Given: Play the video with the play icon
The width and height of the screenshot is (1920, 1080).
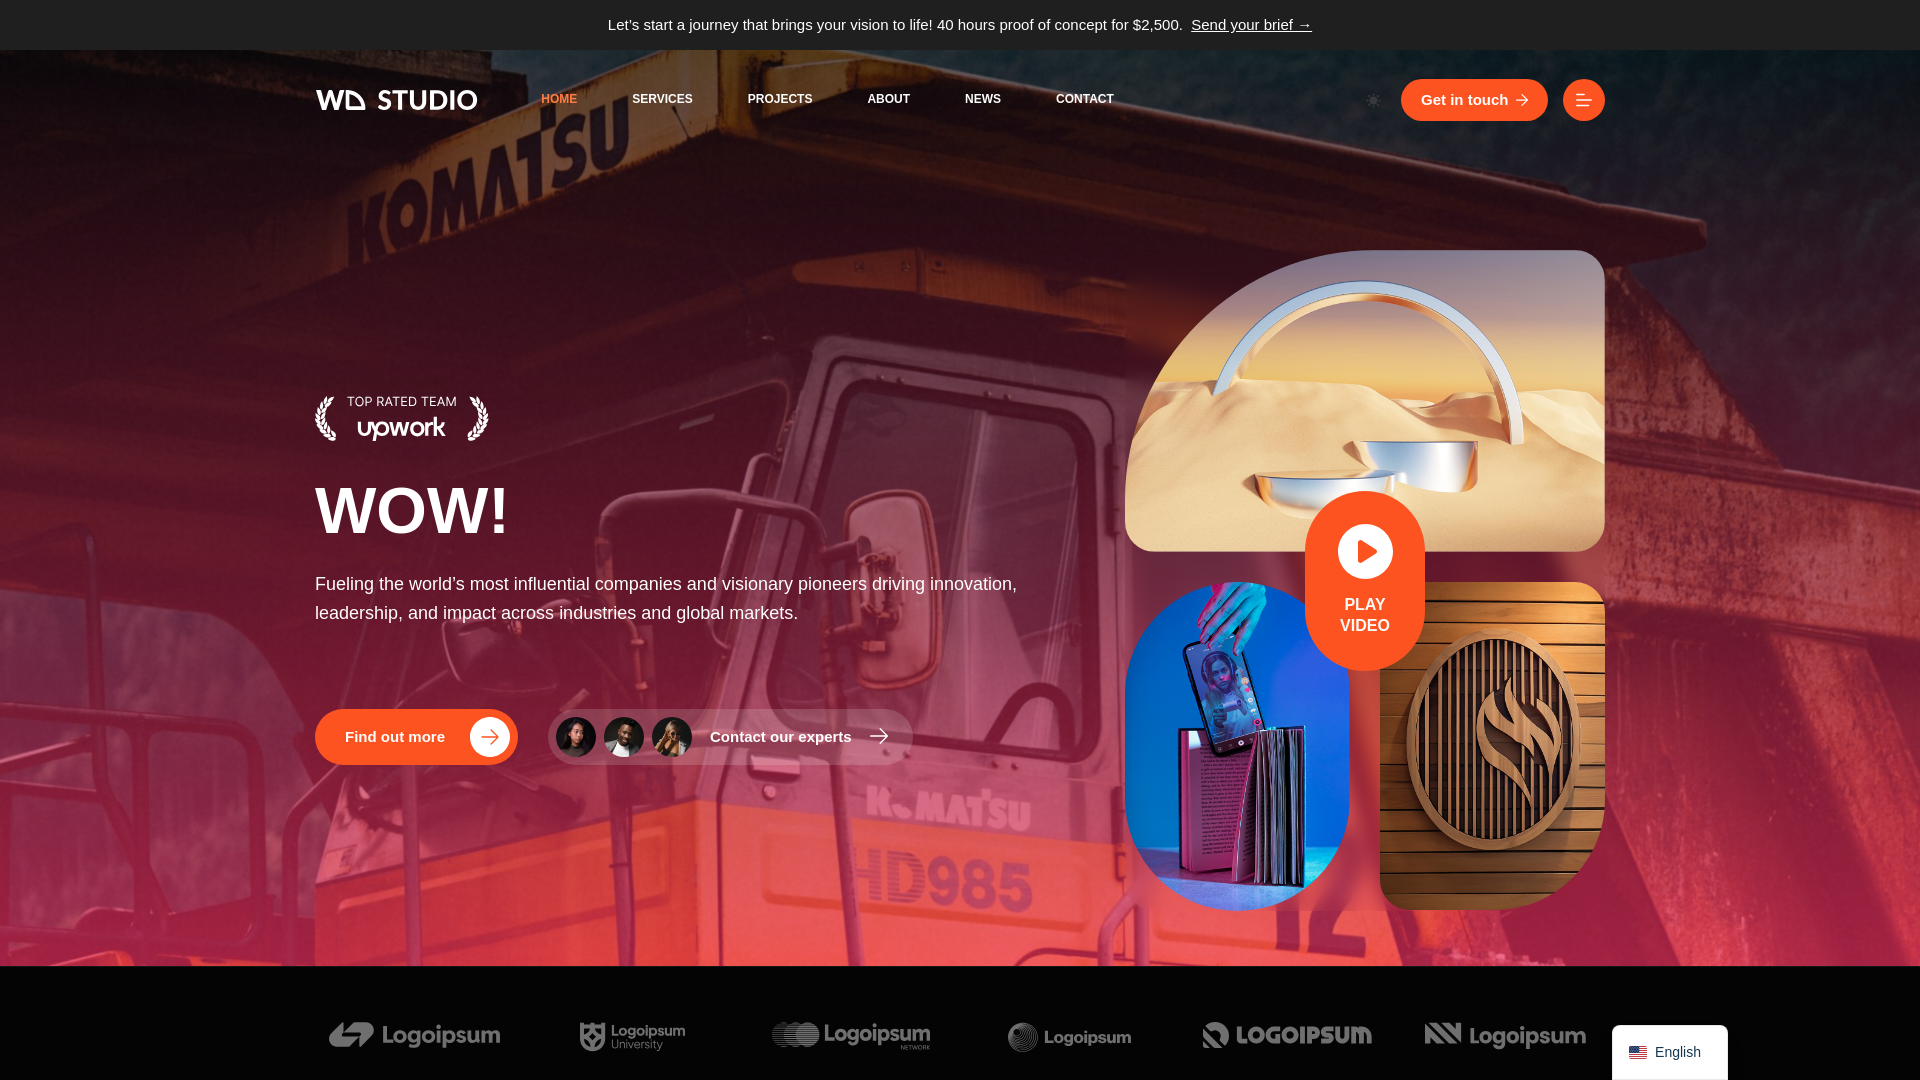Looking at the screenshot, I should 1365,551.
